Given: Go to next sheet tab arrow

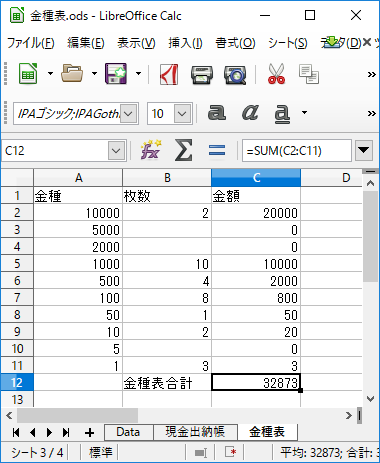Looking at the screenshot, I should pyautogui.click(x=49, y=433).
